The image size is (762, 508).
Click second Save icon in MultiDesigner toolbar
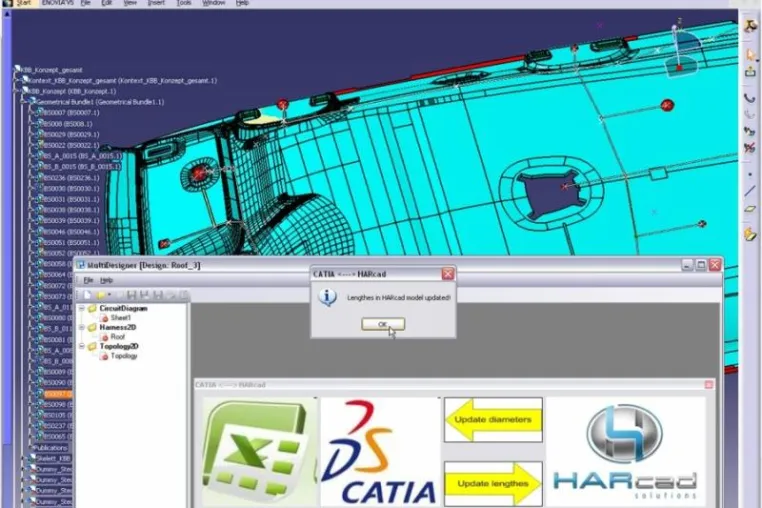[144, 295]
